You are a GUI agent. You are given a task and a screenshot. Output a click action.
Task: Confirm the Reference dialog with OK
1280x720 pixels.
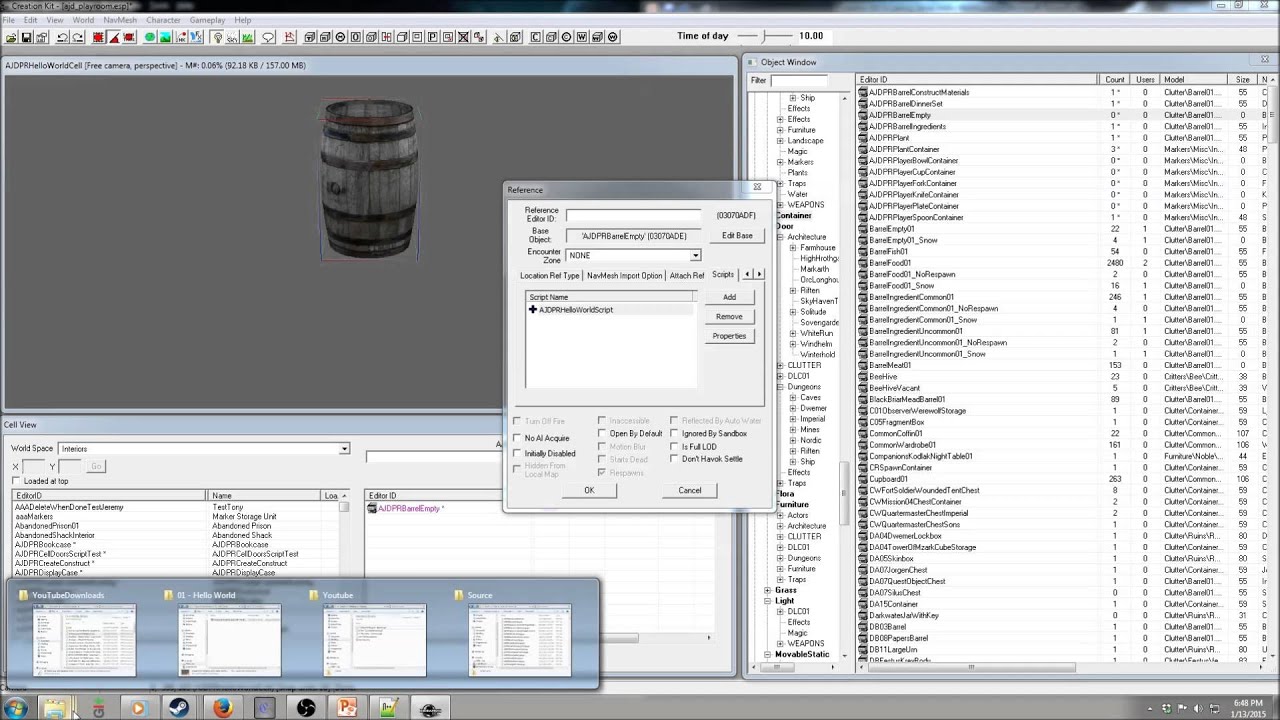pos(589,490)
